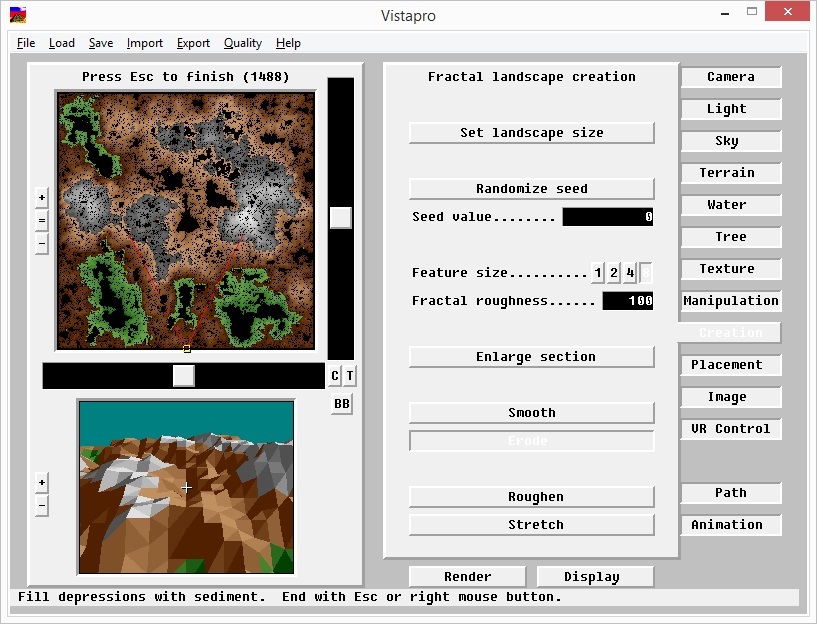The image size is (817, 624).
Task: Click the Fractal roughness value field
Action: coord(627,301)
